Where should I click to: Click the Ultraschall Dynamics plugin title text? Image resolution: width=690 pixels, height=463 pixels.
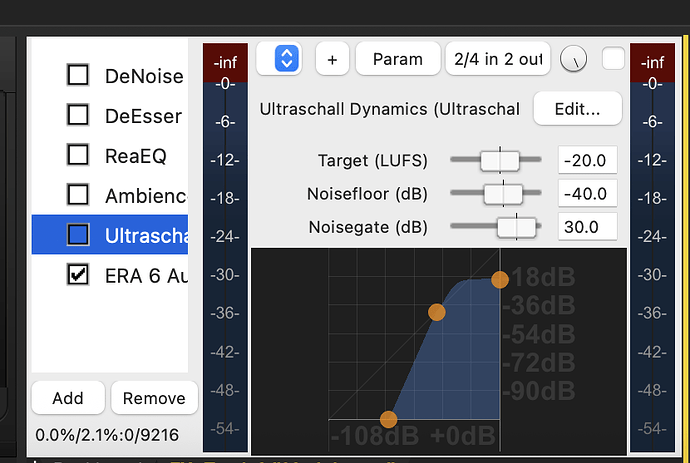pyautogui.click(x=389, y=109)
